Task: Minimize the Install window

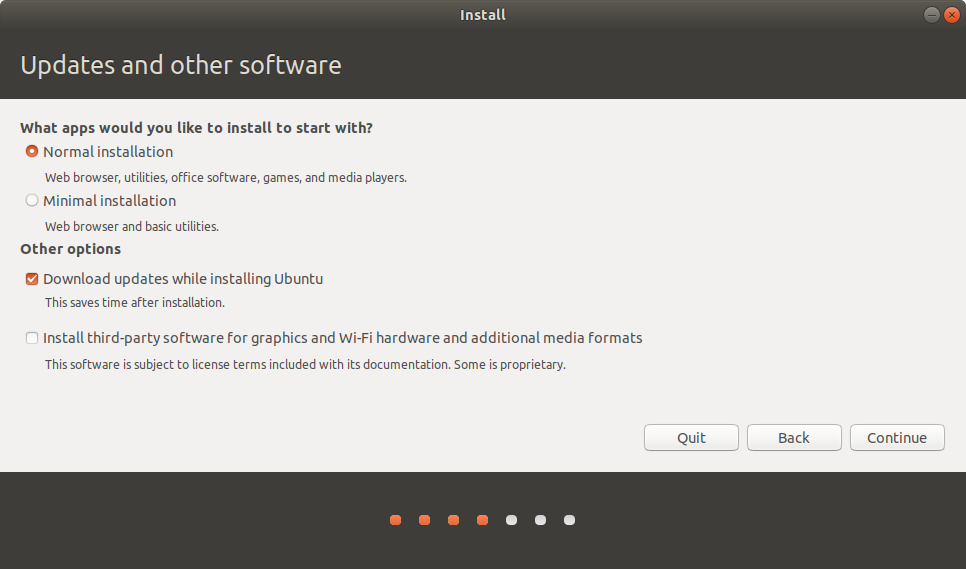Action: (932, 15)
